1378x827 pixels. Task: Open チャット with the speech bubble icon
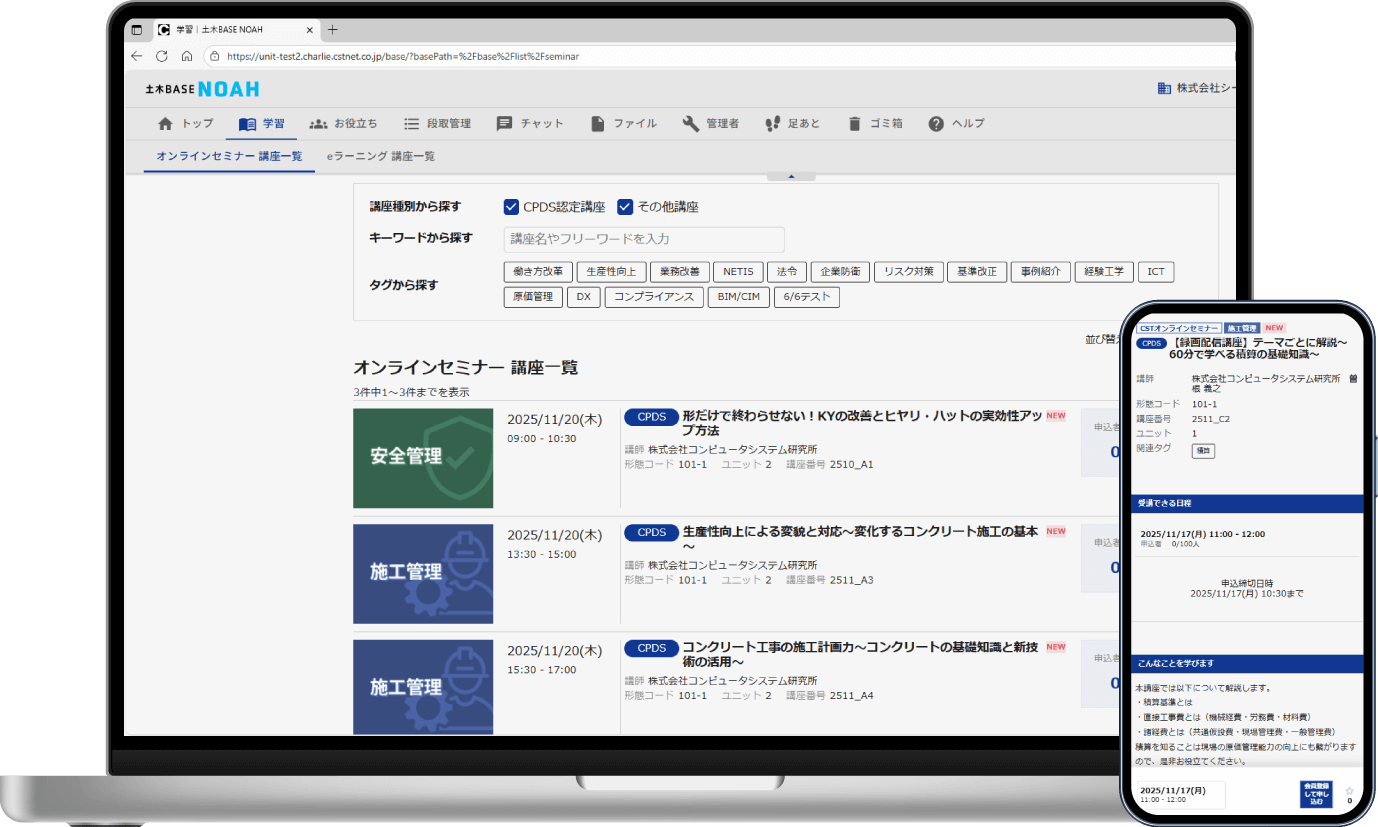(x=504, y=123)
